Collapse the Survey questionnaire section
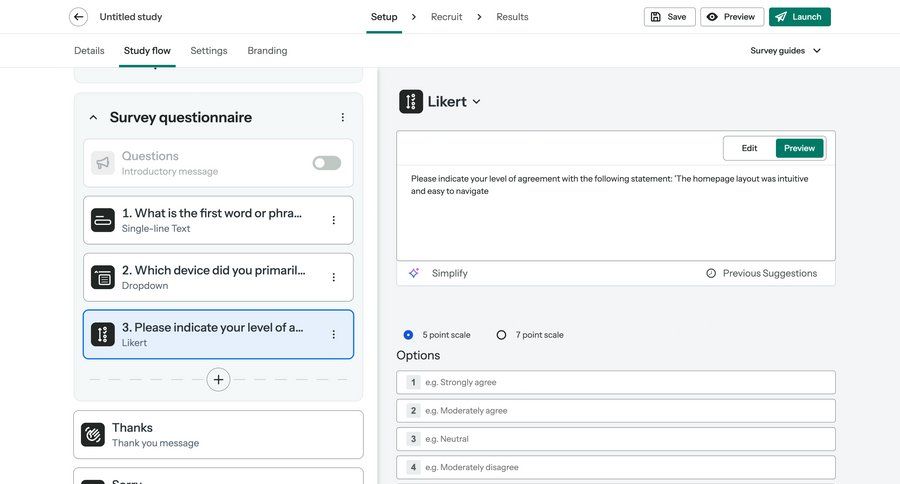Image resolution: width=900 pixels, height=484 pixels. pos(93,118)
